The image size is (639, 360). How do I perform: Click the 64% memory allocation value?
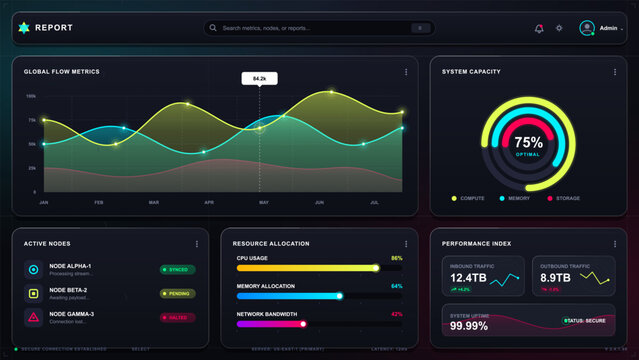coord(397,286)
